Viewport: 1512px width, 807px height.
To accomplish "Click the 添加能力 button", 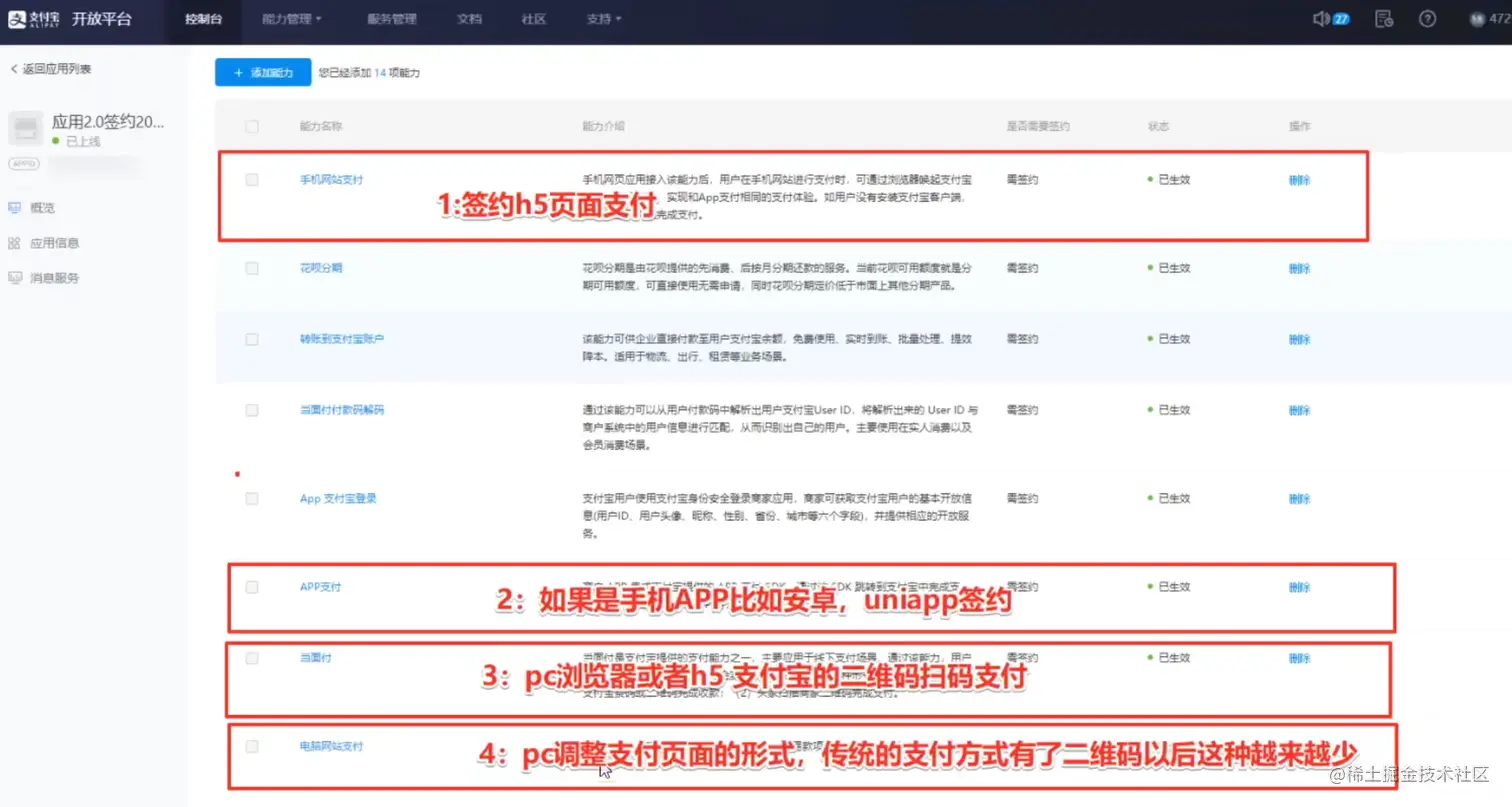I will pyautogui.click(x=263, y=72).
